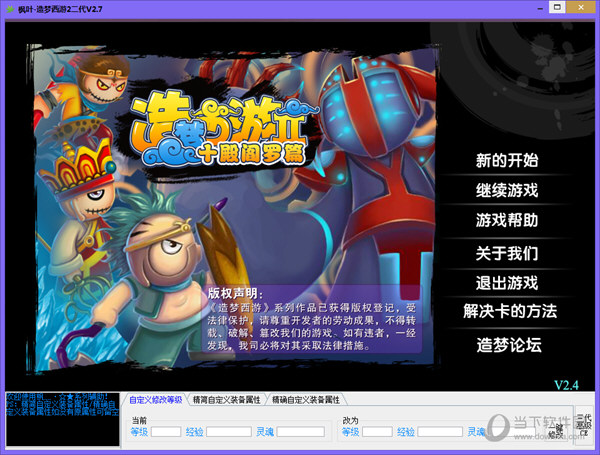Open 解决卡的方法 lag fix option
Screen dimensions: 600x455
[510, 311]
